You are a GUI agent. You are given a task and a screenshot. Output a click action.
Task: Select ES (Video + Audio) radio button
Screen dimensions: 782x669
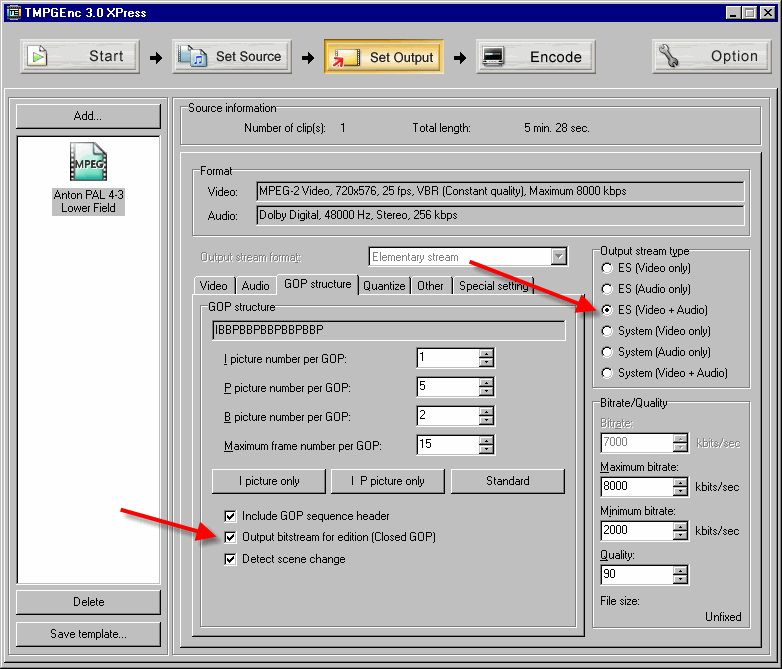607,310
